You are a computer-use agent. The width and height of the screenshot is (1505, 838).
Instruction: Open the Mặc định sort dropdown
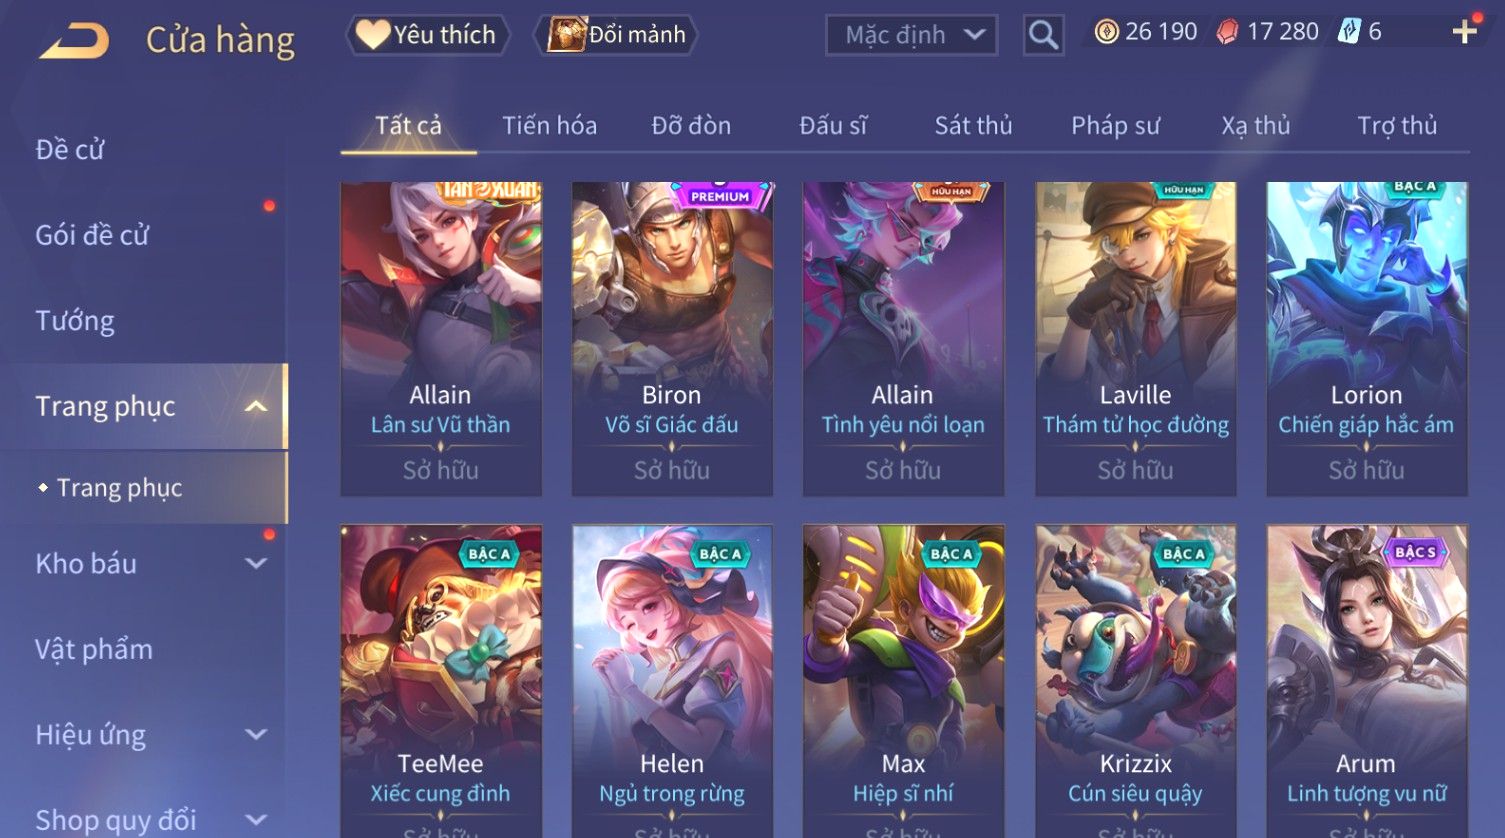pyautogui.click(x=911, y=36)
